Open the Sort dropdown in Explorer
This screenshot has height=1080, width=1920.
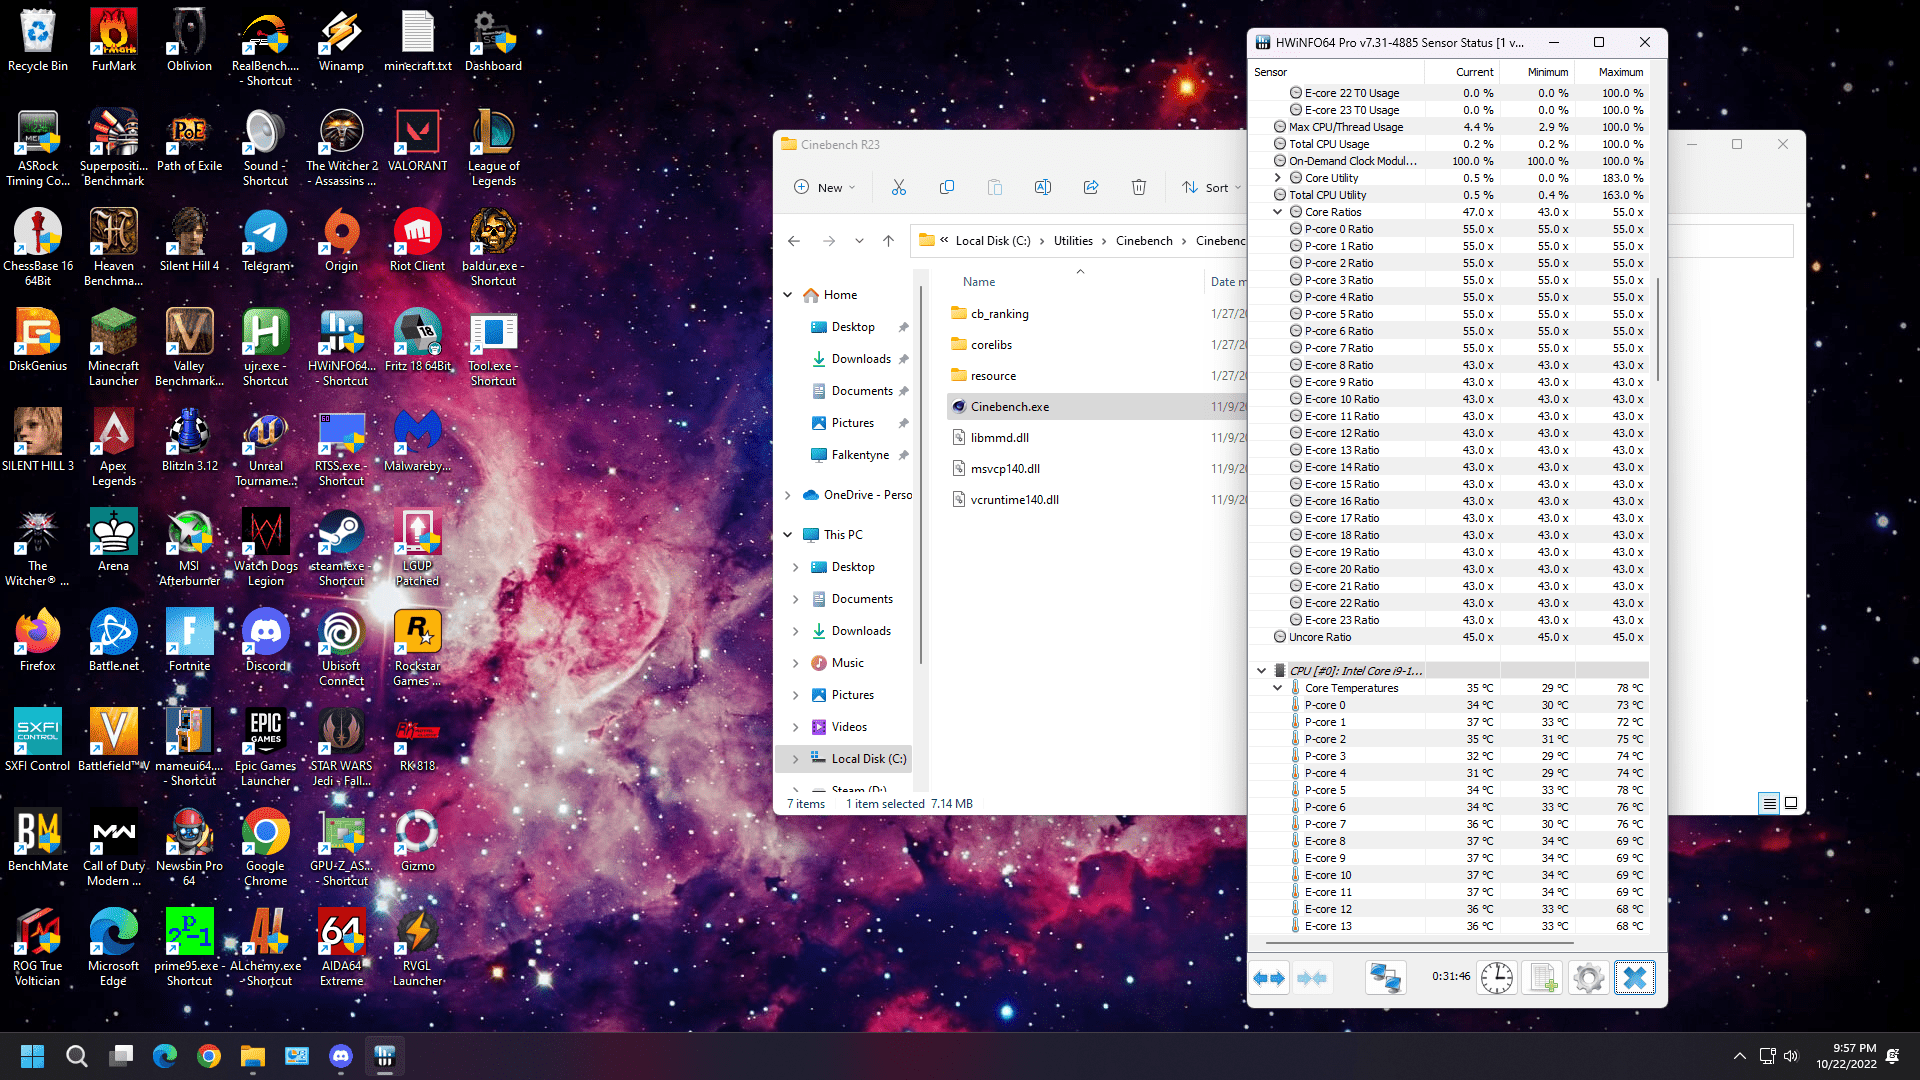1211,187
